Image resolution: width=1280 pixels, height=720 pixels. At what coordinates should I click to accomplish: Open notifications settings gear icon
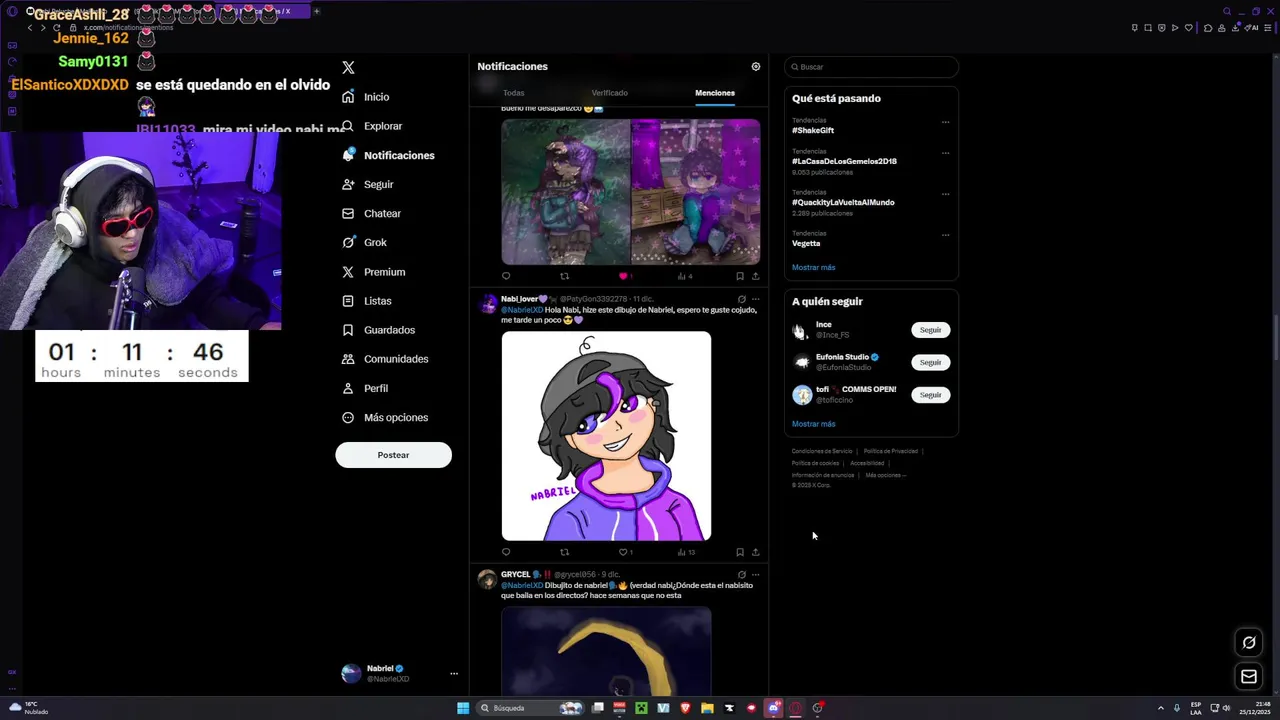756,67
